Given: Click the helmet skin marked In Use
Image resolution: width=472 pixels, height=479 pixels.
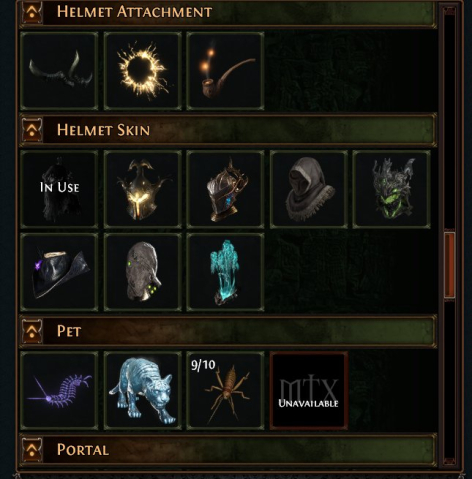Looking at the screenshot, I should pos(59,189).
